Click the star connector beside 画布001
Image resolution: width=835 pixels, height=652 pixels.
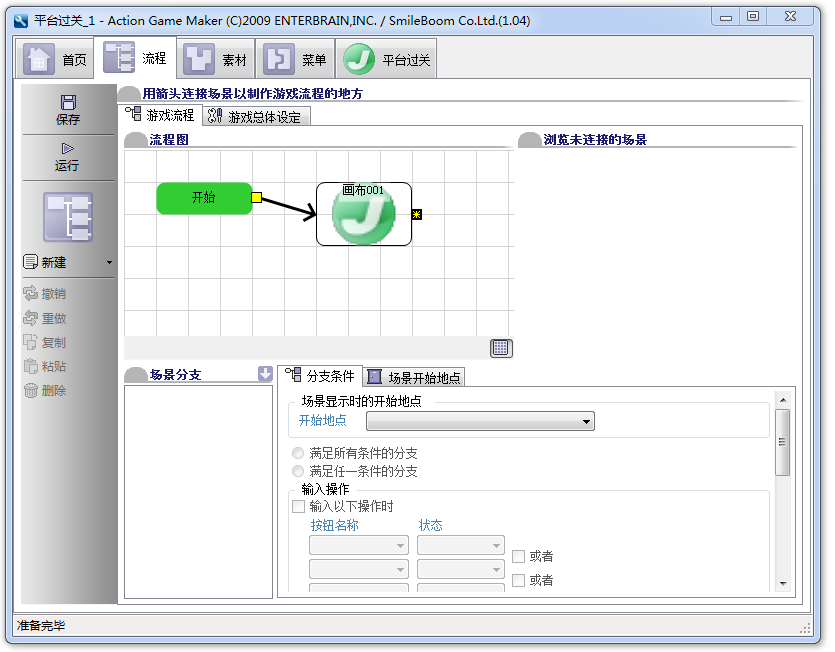416,215
